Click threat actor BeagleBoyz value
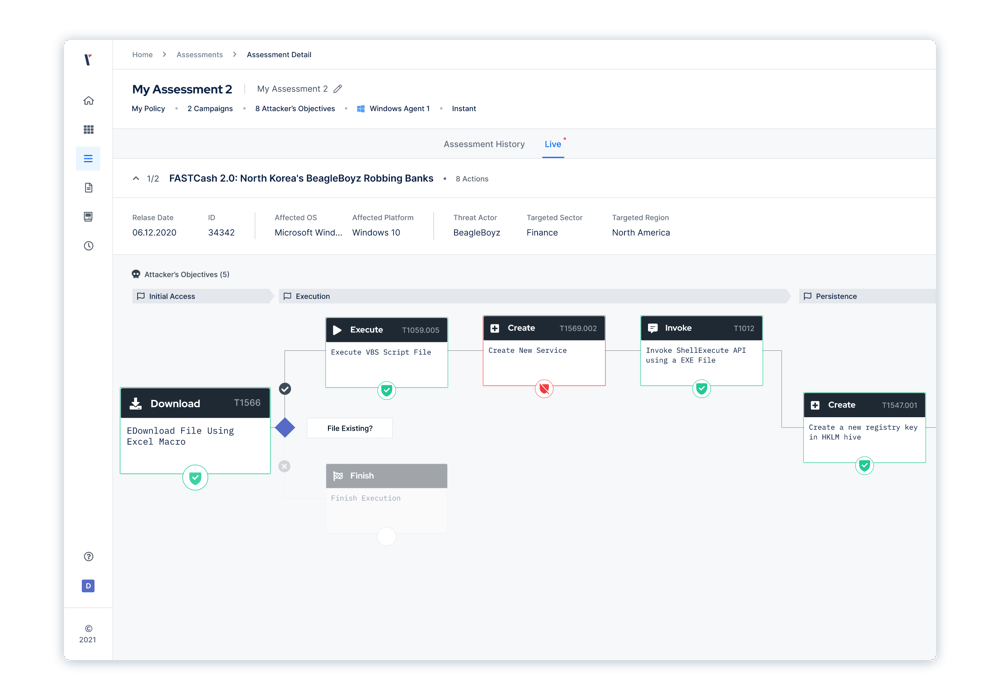The width and height of the screenshot is (1000, 700). point(476,233)
